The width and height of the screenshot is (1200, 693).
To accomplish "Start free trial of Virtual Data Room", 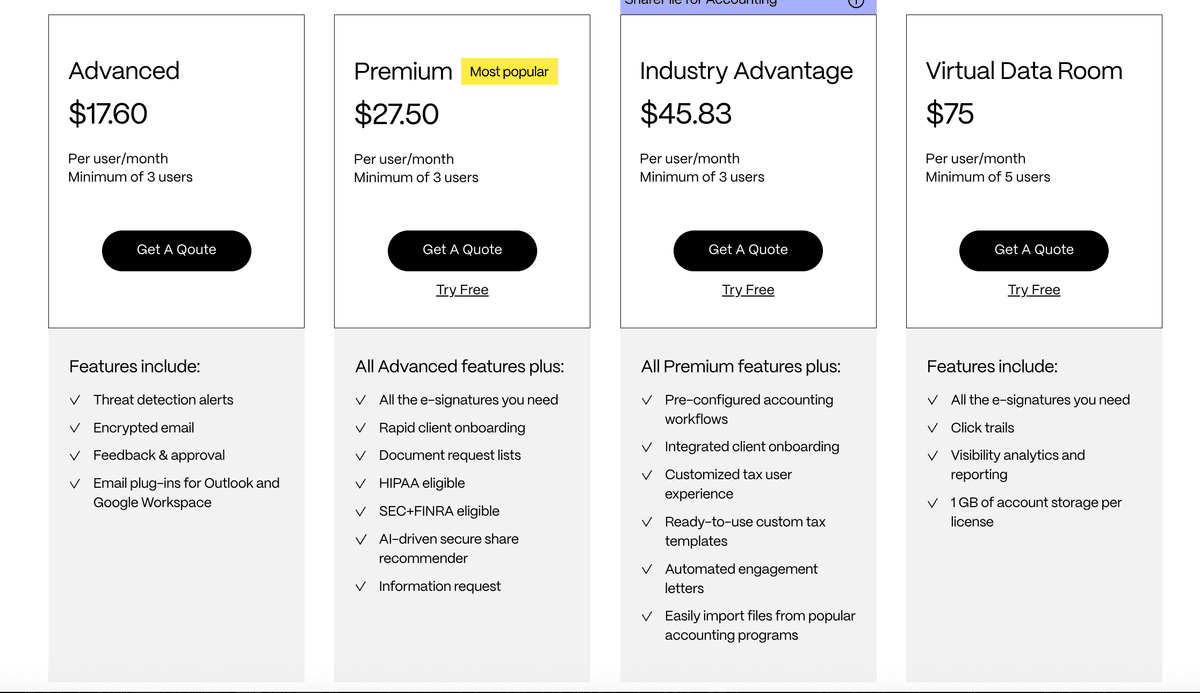I will point(1033,290).
